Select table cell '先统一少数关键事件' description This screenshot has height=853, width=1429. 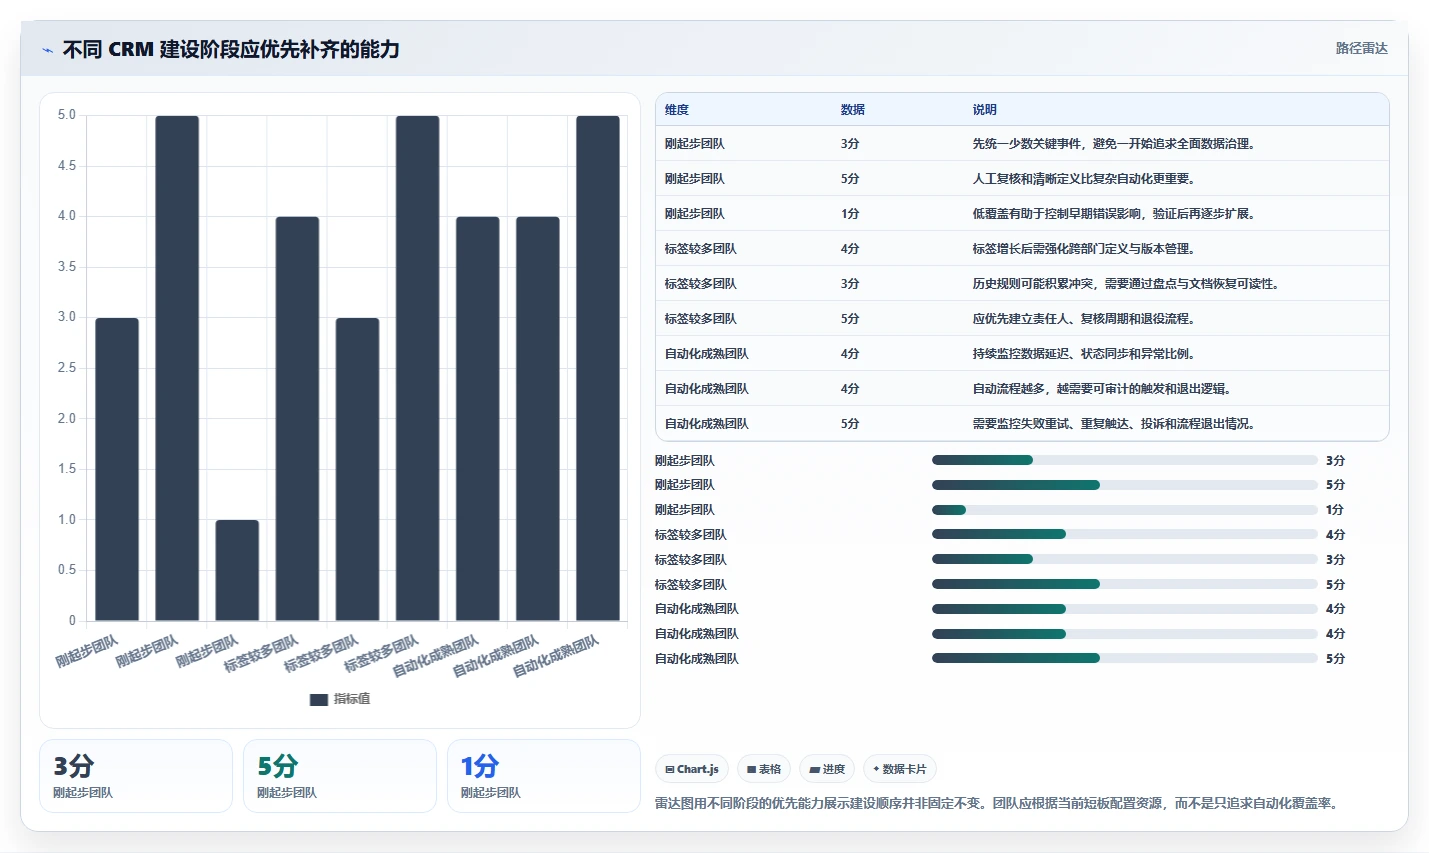(x=1113, y=144)
